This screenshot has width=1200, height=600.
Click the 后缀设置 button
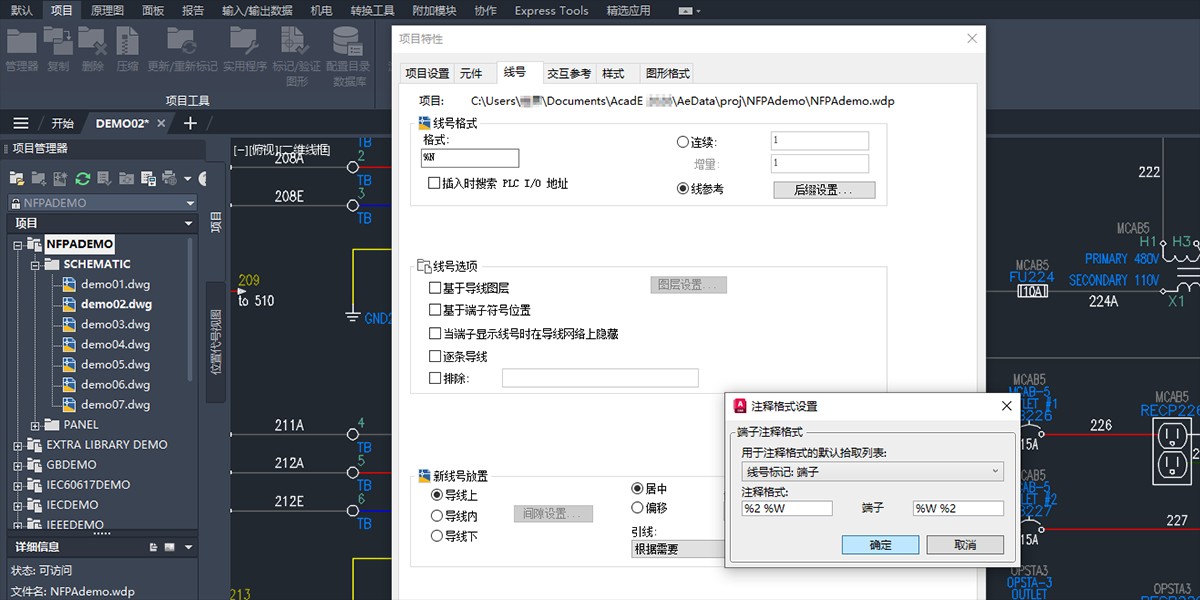(x=823, y=190)
